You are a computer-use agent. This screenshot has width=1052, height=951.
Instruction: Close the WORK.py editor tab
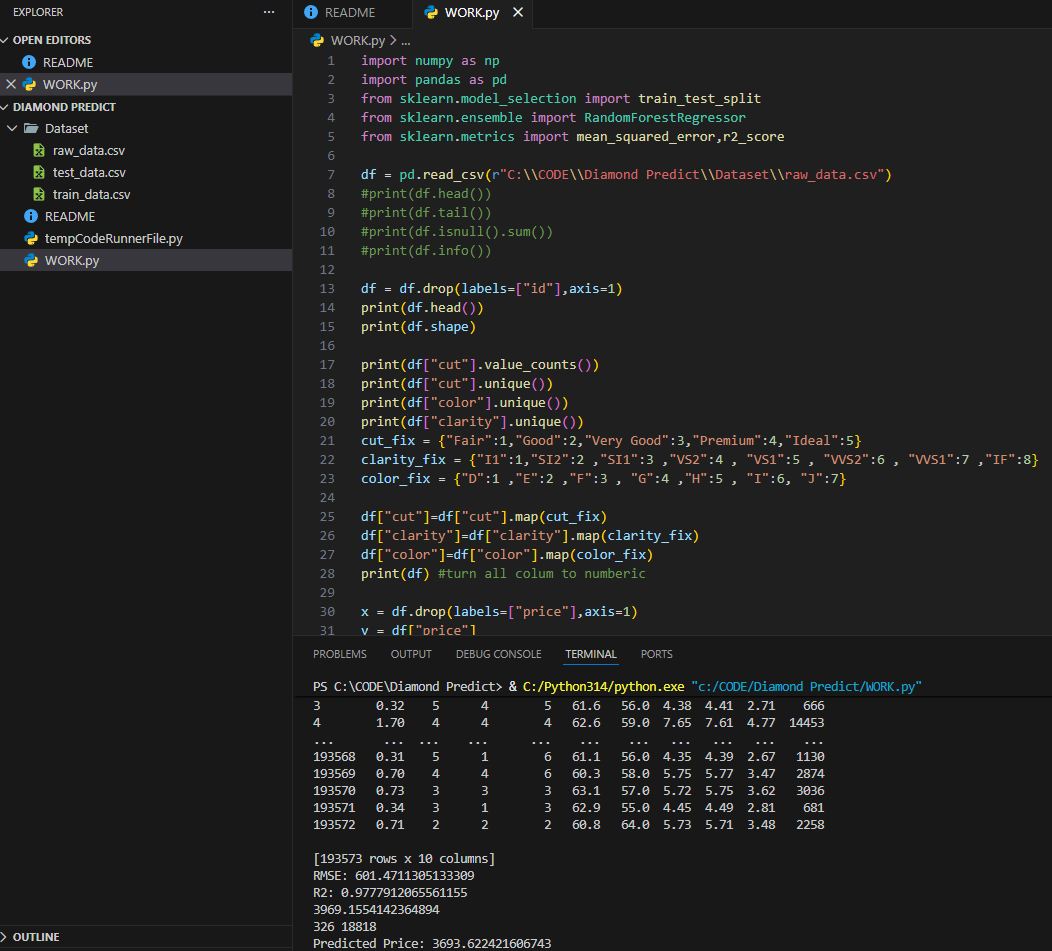518,13
